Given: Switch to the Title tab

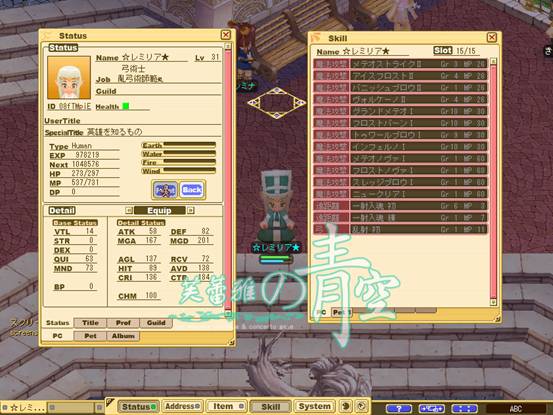Looking at the screenshot, I should 90,323.
